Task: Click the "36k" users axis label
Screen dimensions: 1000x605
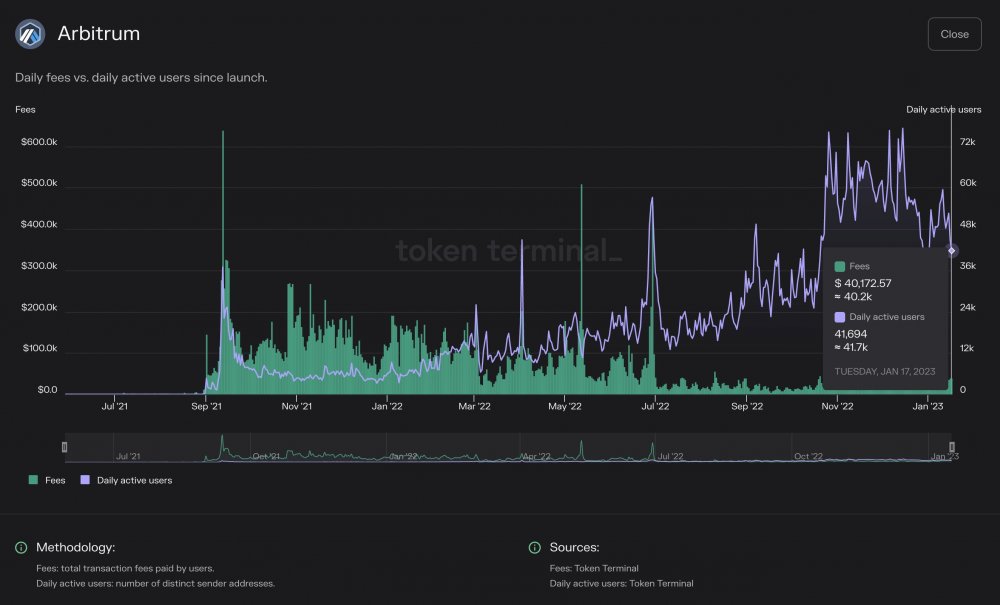Action: [968, 266]
